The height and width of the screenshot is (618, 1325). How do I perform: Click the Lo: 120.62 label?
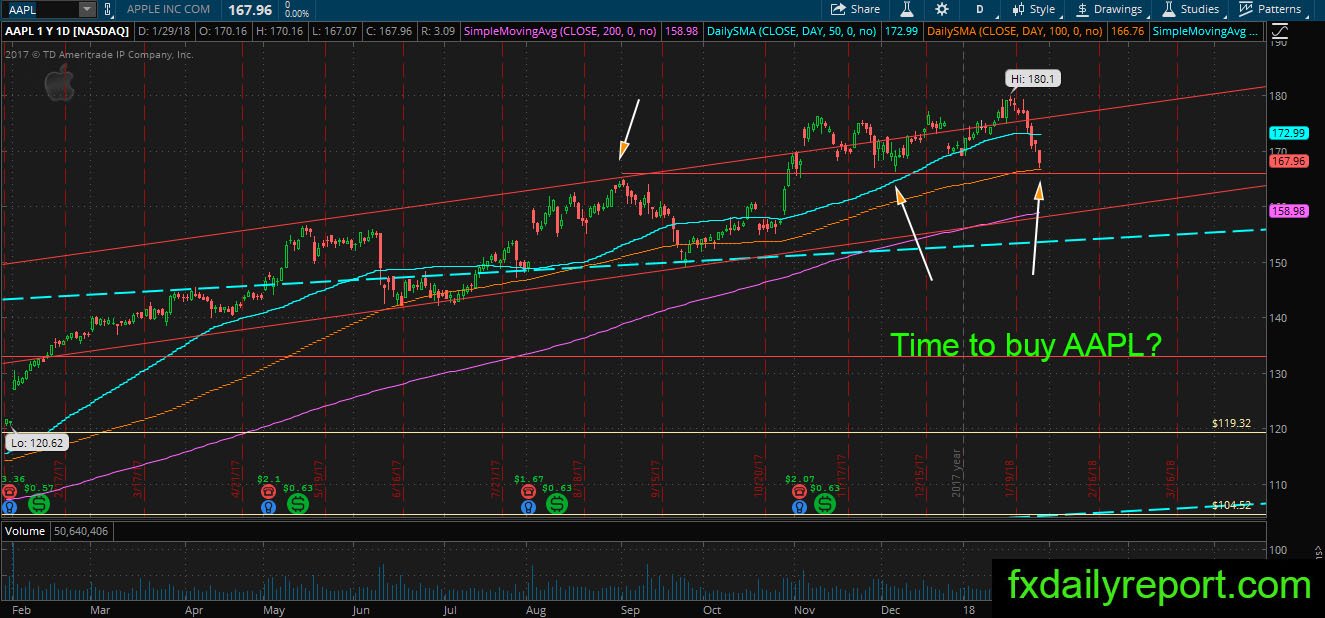pyautogui.click(x=35, y=442)
